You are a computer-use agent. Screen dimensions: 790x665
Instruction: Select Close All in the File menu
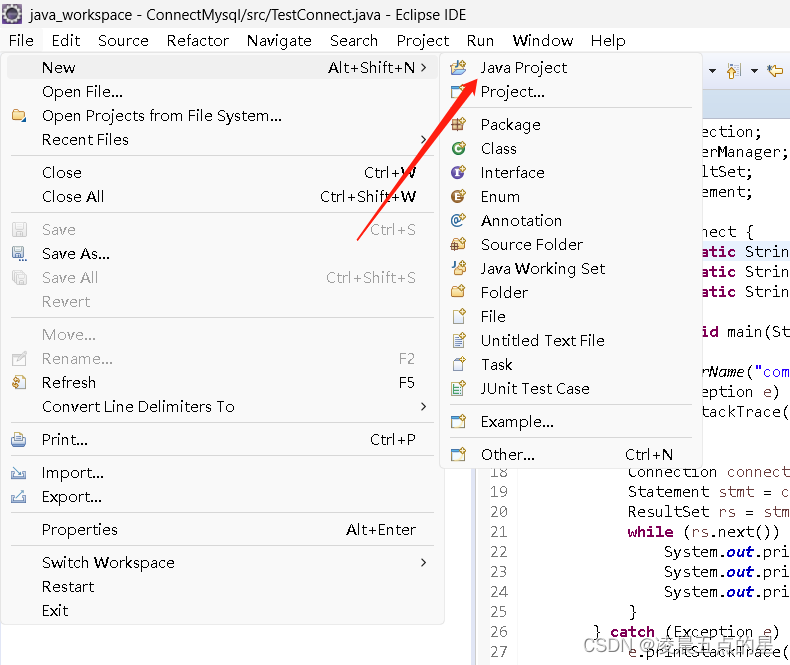click(x=220, y=196)
